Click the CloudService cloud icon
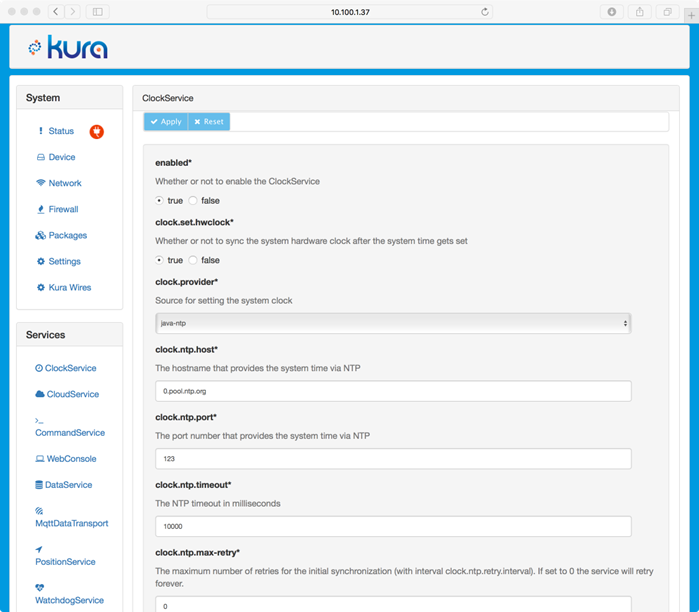This screenshot has width=699, height=612. (40, 394)
